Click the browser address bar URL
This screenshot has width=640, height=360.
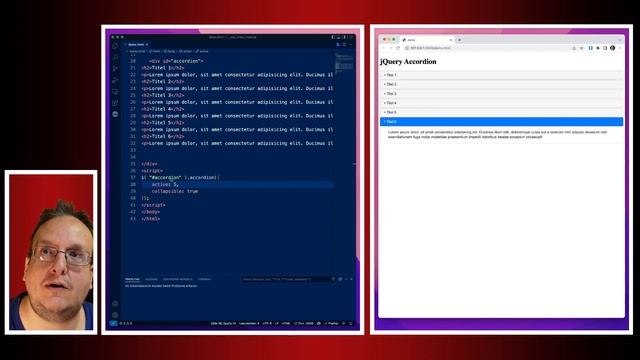[431, 48]
